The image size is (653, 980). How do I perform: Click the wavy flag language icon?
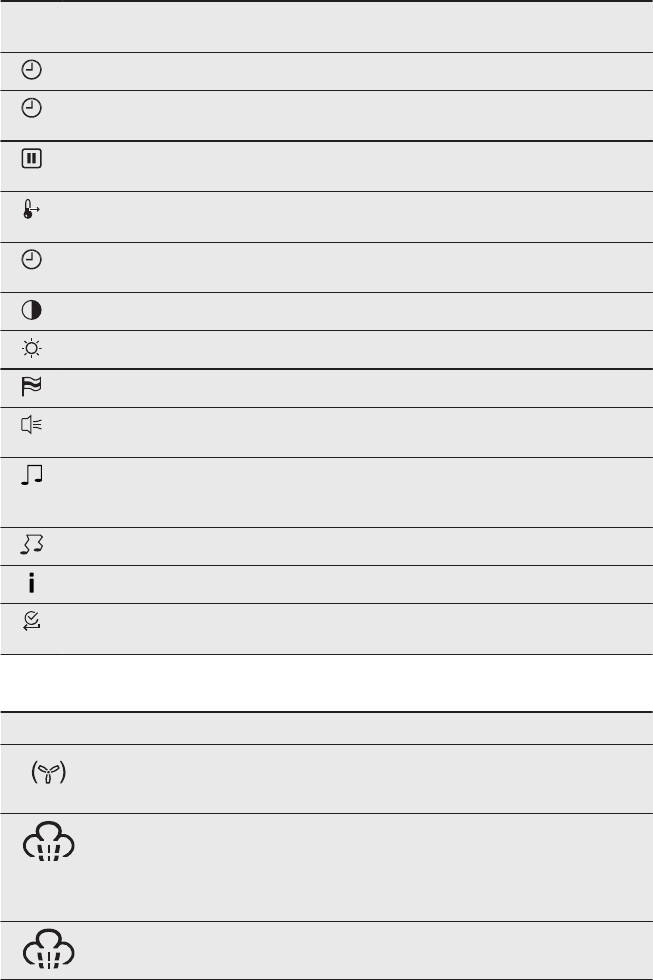30,387
